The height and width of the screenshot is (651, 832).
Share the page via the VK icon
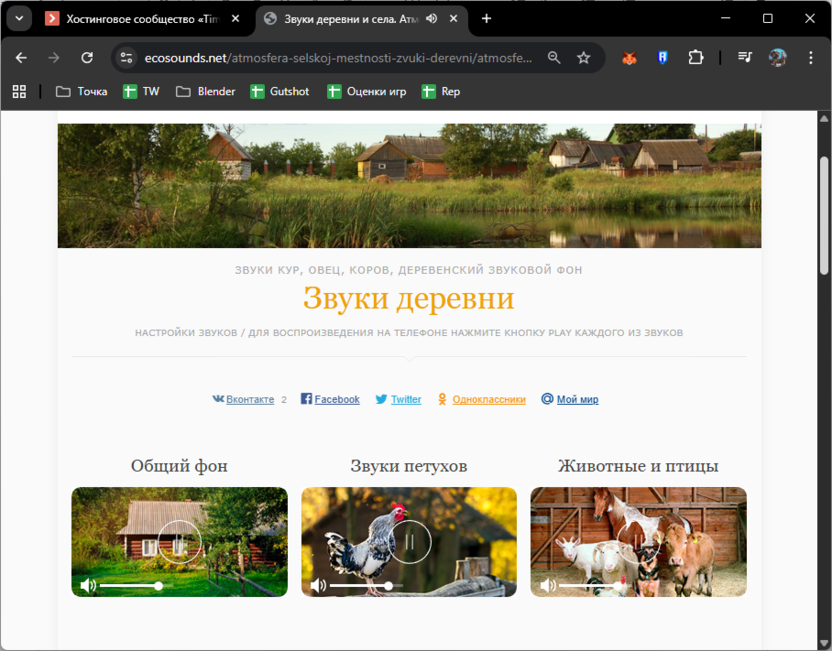pyautogui.click(x=218, y=398)
